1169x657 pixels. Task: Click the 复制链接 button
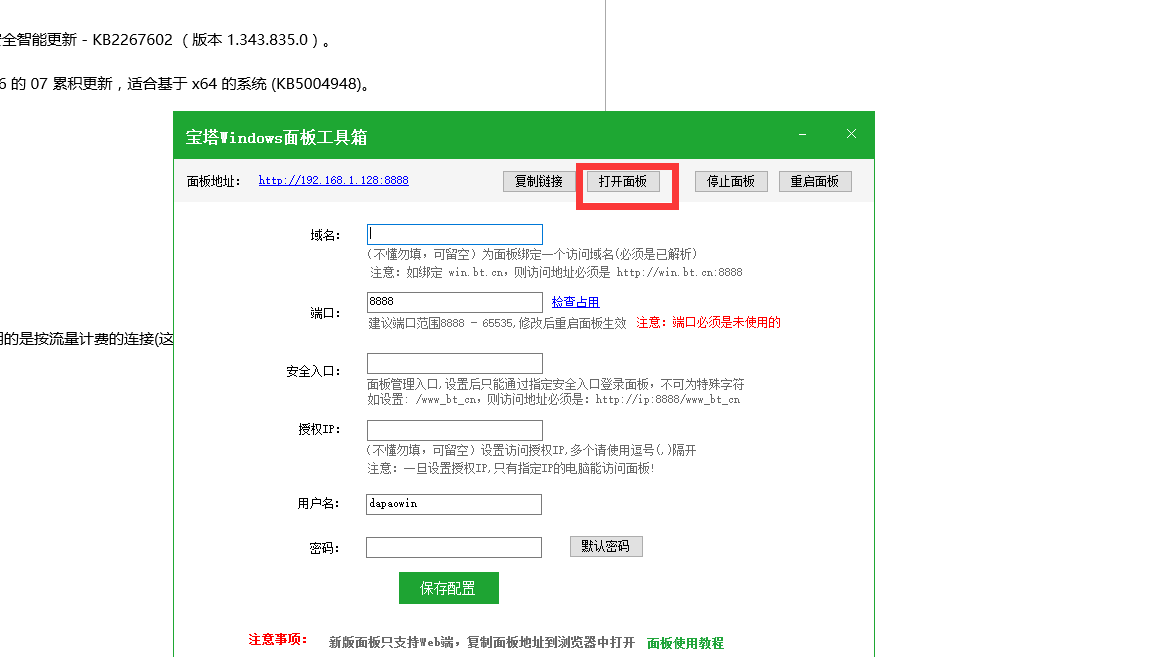coord(539,181)
